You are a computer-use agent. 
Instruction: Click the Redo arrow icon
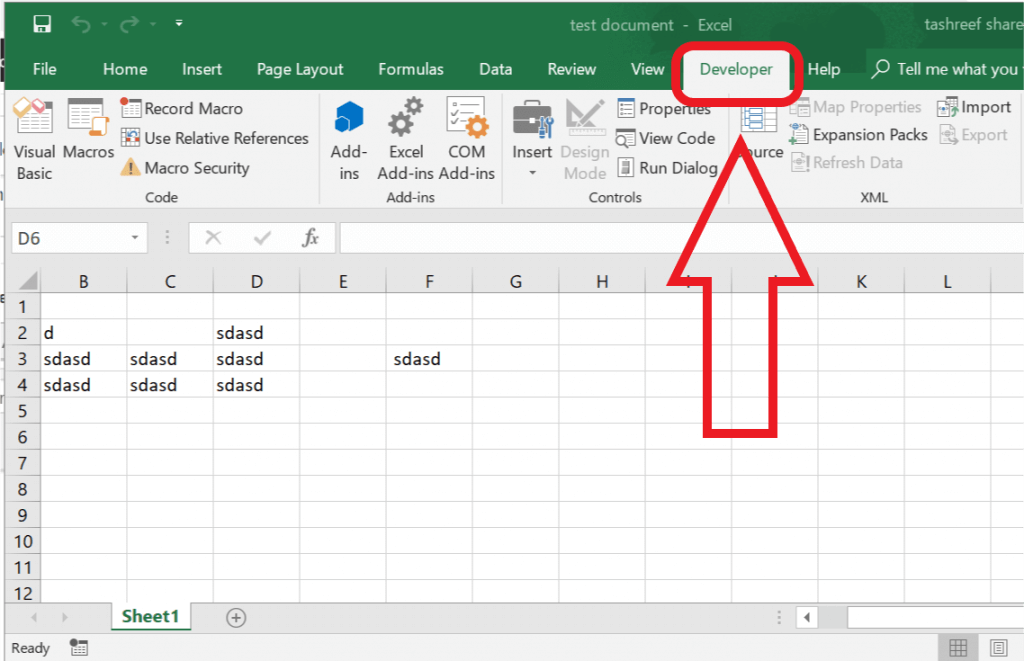(x=129, y=25)
